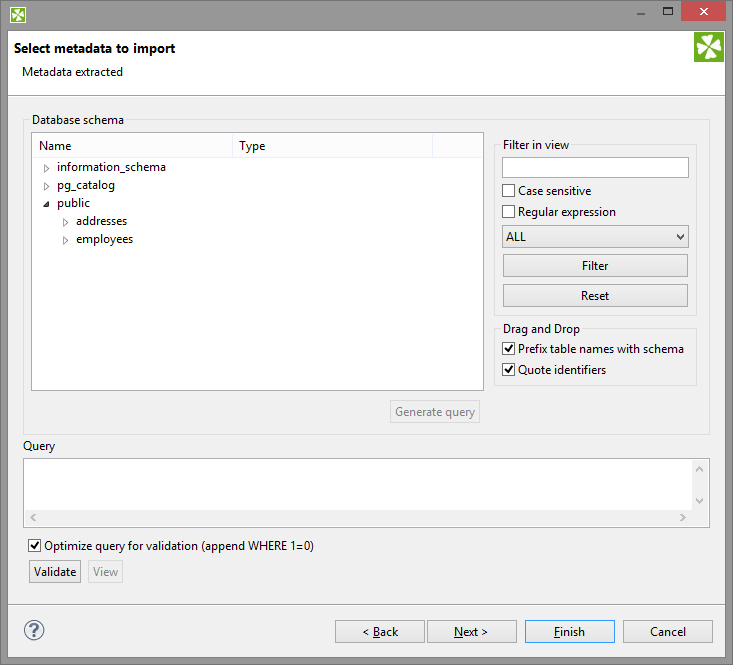Click the application icon in title bar
Screen dimensions: 733x665
[x=18, y=14]
